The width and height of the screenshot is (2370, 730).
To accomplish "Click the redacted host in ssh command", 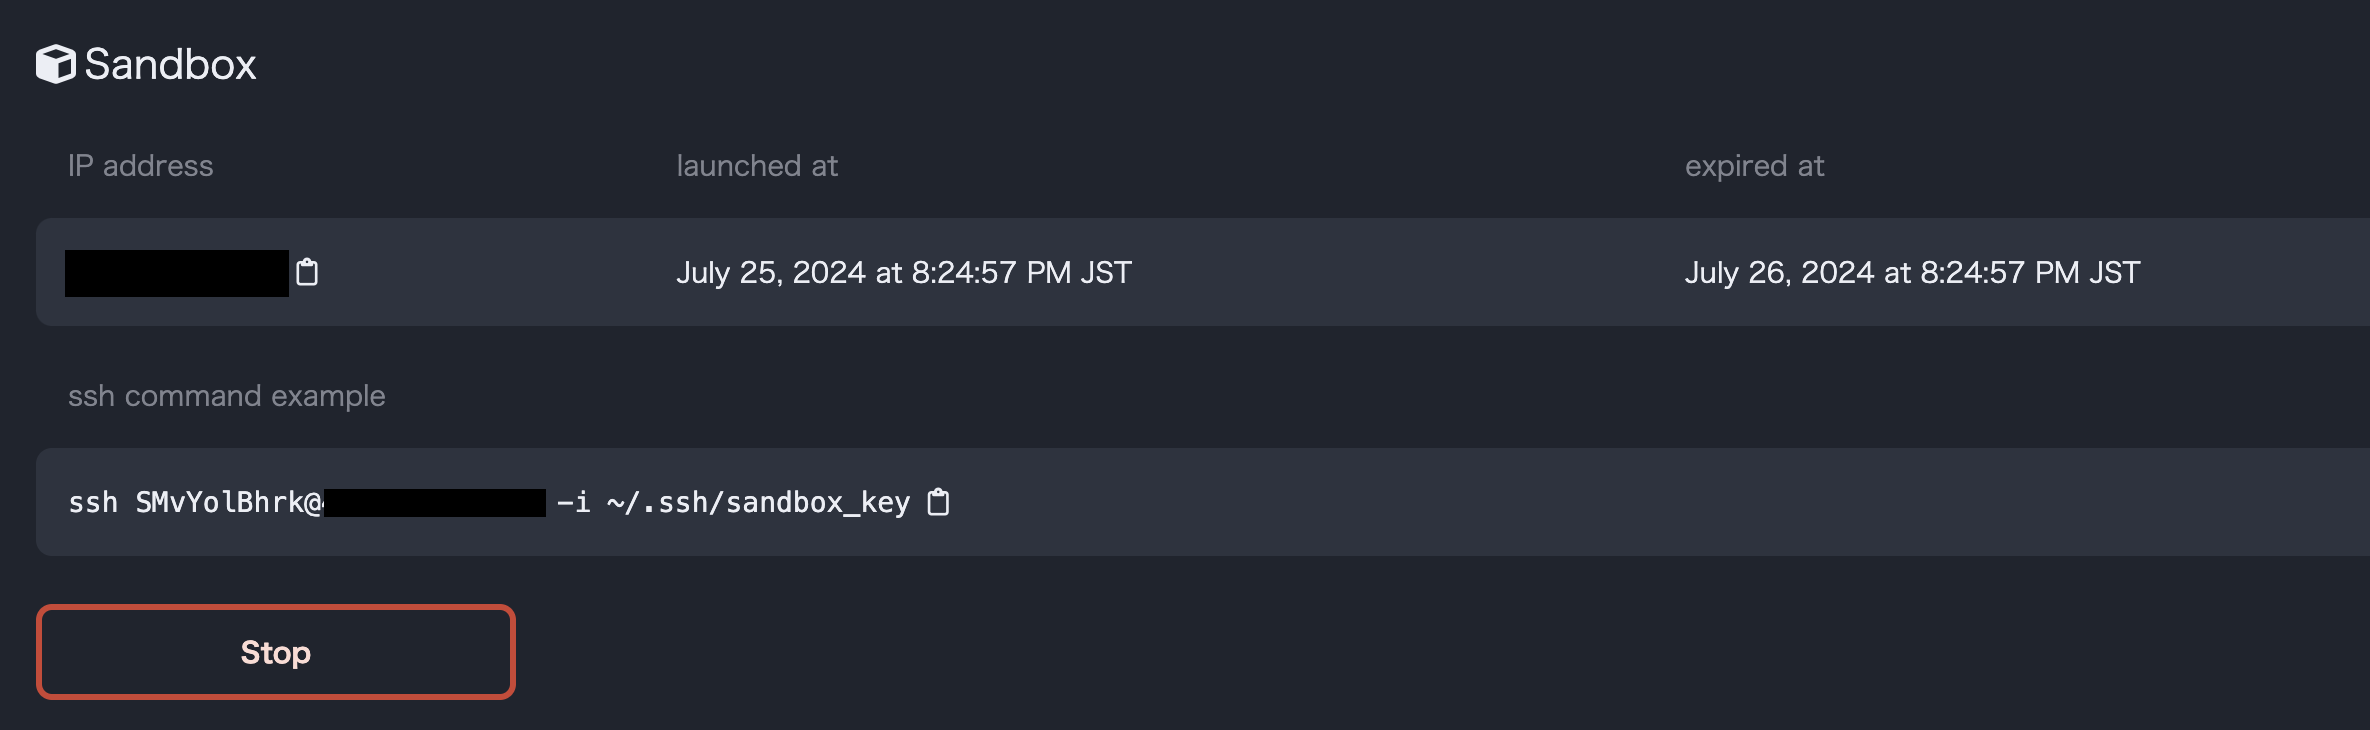I will (435, 502).
